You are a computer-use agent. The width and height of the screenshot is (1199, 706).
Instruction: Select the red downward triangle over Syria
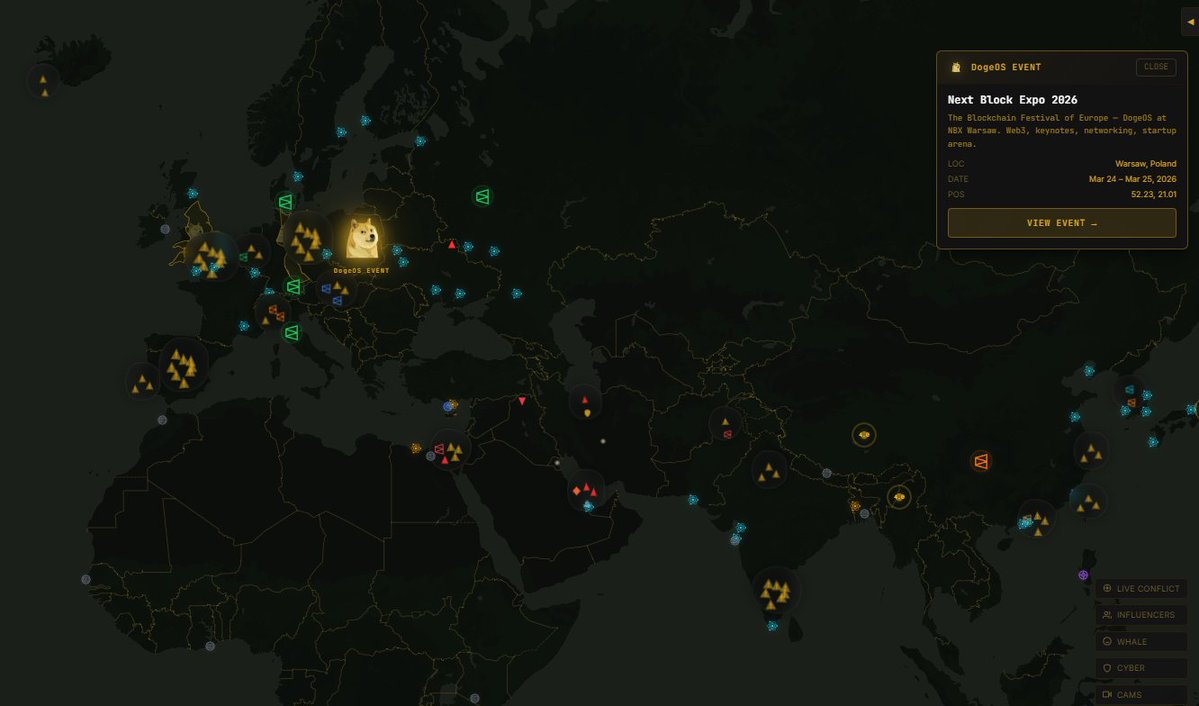click(522, 401)
